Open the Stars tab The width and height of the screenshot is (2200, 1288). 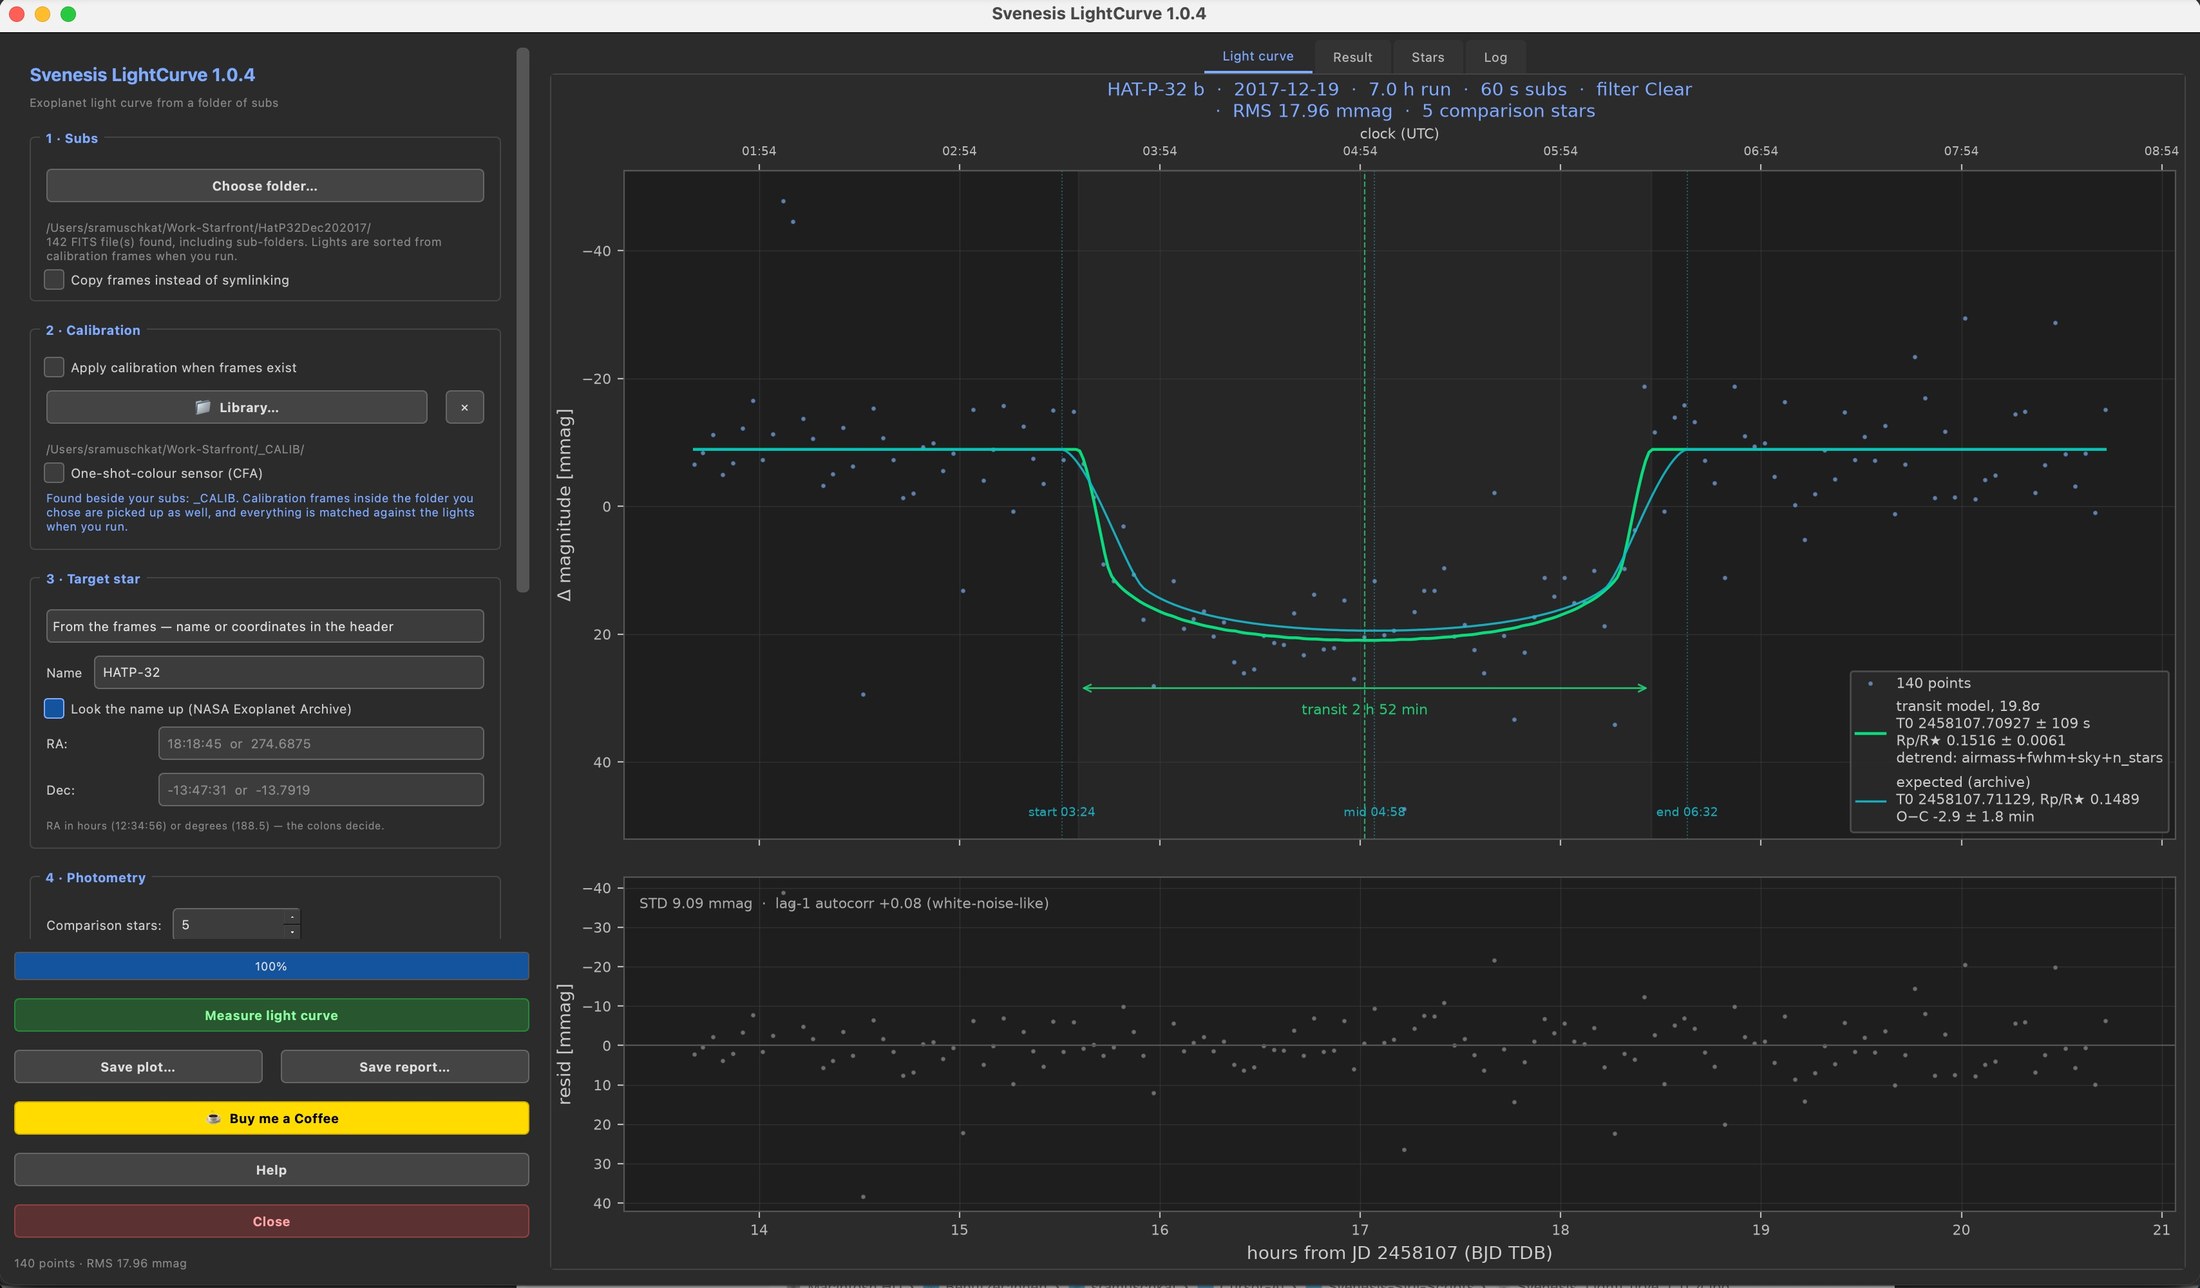[1427, 57]
